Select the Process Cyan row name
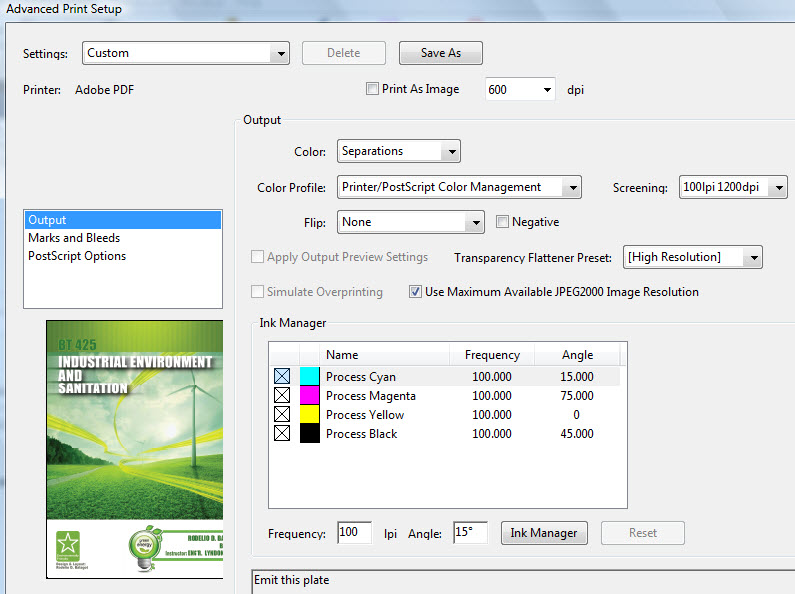 [360, 377]
